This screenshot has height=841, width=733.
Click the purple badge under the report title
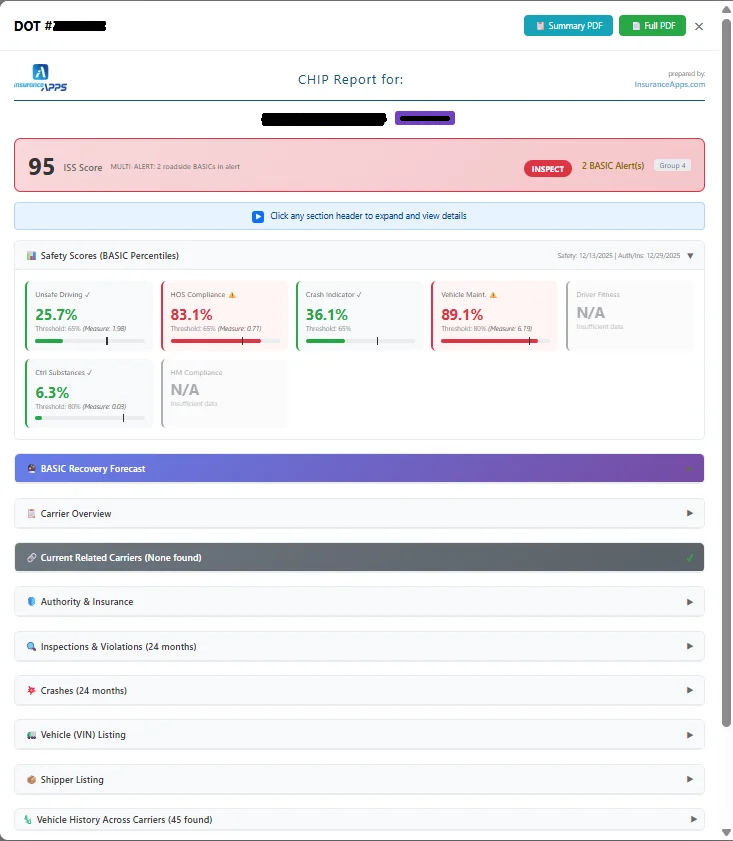(425, 118)
